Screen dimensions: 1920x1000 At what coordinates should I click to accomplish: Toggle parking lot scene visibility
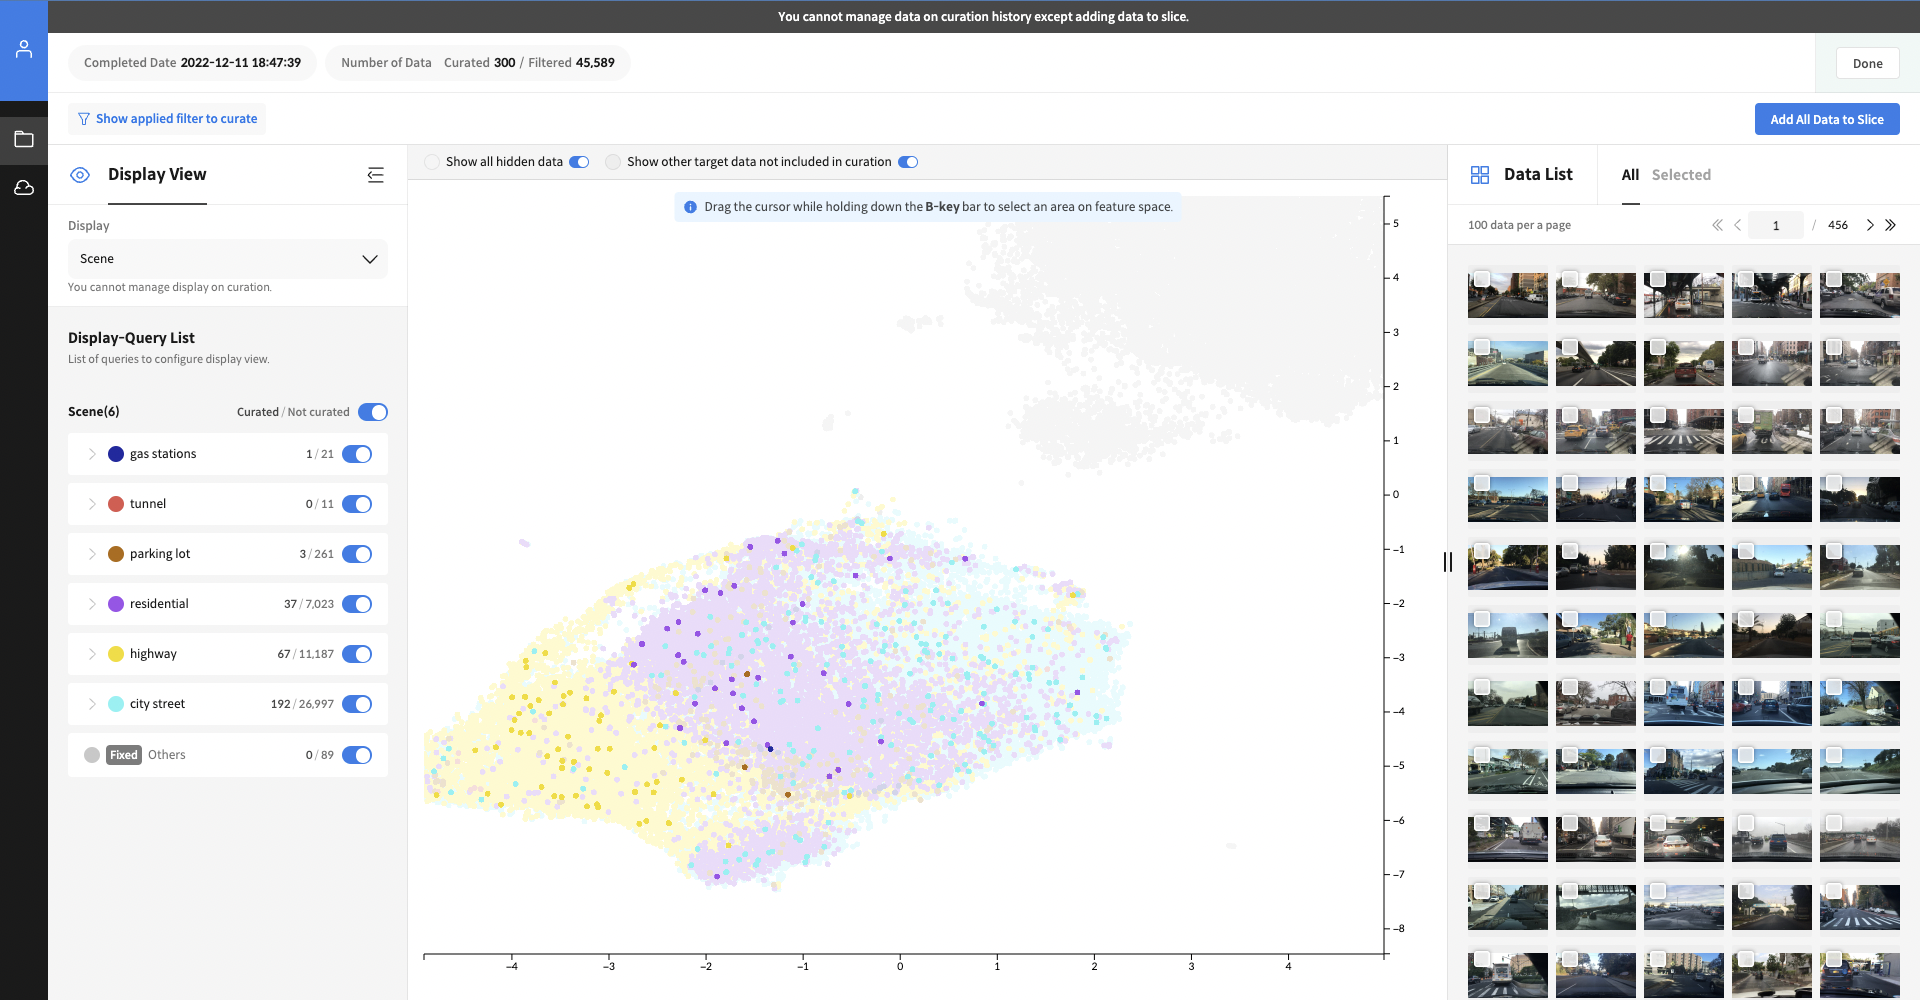[357, 554]
